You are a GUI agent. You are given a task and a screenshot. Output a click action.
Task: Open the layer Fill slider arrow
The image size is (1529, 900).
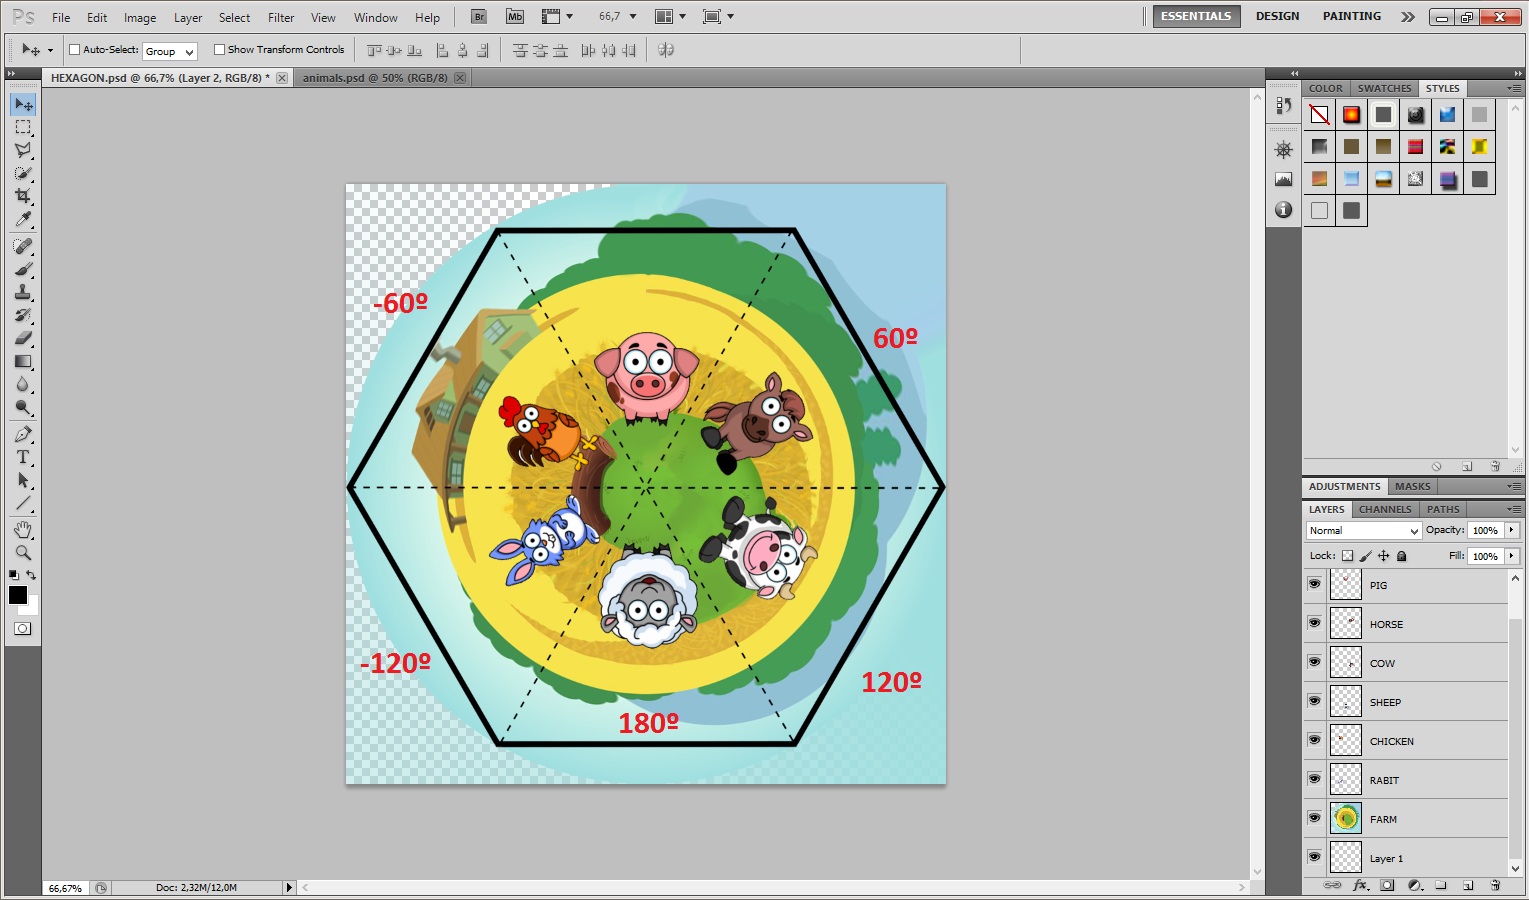[1512, 556]
